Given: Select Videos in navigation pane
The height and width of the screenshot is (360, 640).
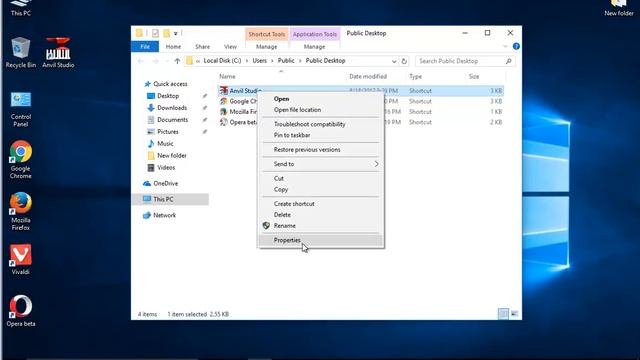Looking at the screenshot, I should pos(166,168).
